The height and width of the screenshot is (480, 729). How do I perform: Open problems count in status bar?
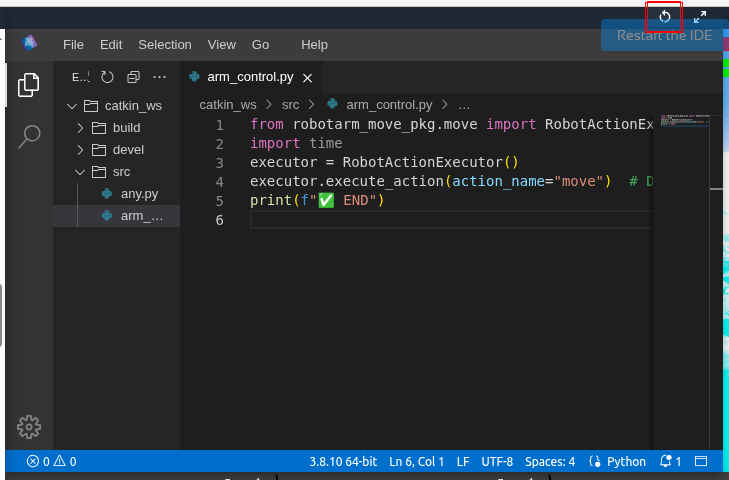52,461
